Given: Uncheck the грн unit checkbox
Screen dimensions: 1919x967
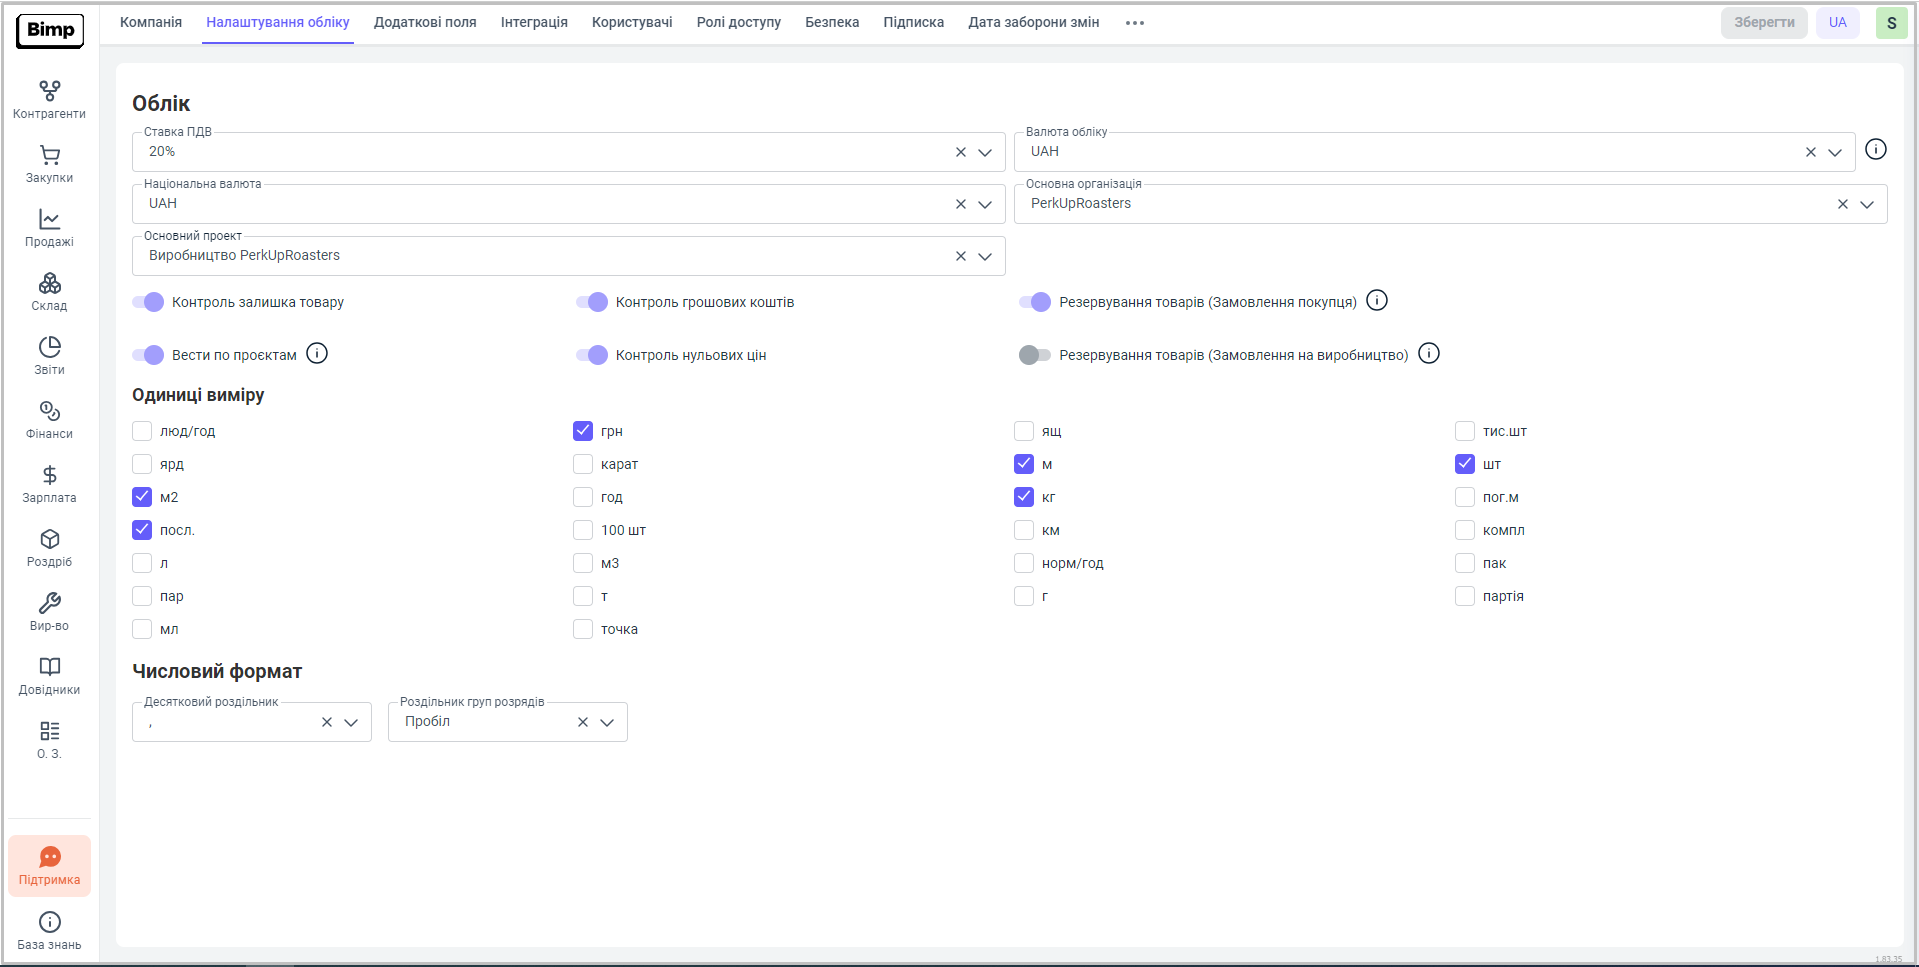Looking at the screenshot, I should tap(583, 431).
